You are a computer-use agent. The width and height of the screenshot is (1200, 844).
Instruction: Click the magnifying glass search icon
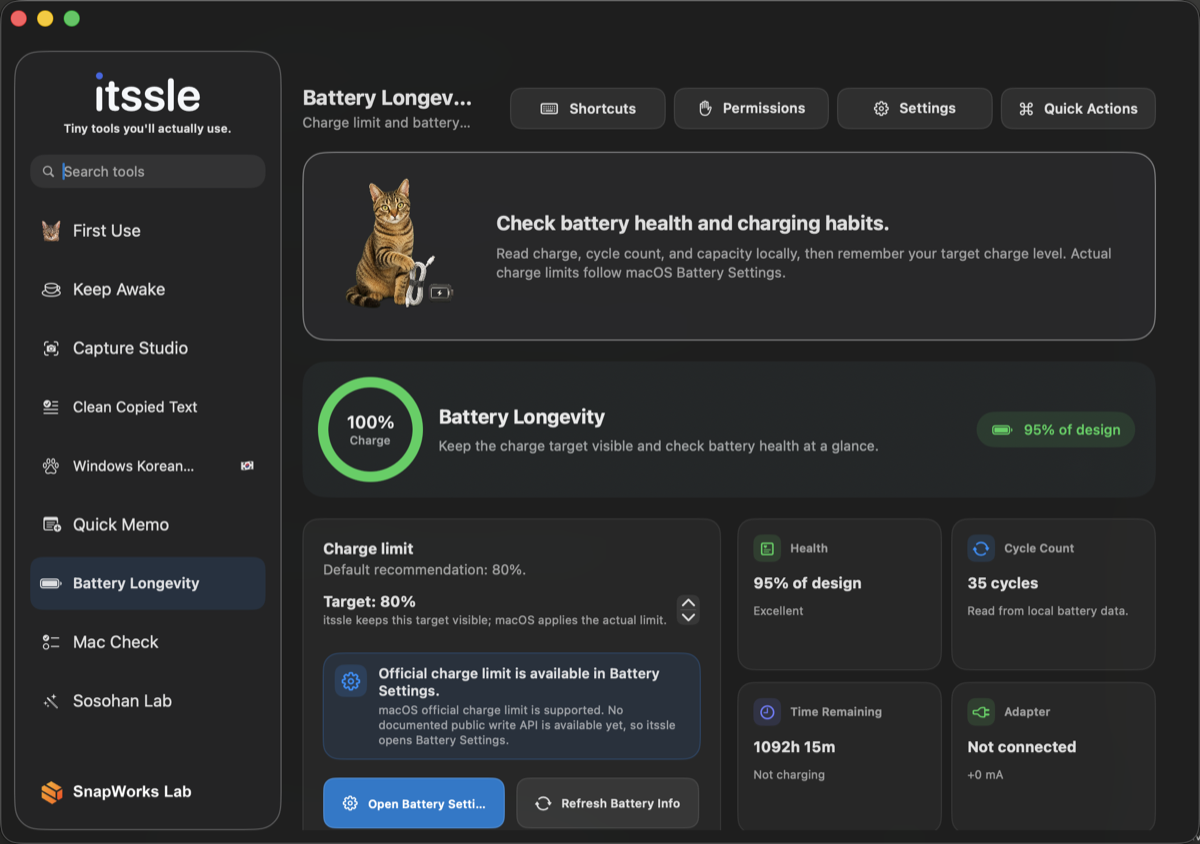pos(48,172)
